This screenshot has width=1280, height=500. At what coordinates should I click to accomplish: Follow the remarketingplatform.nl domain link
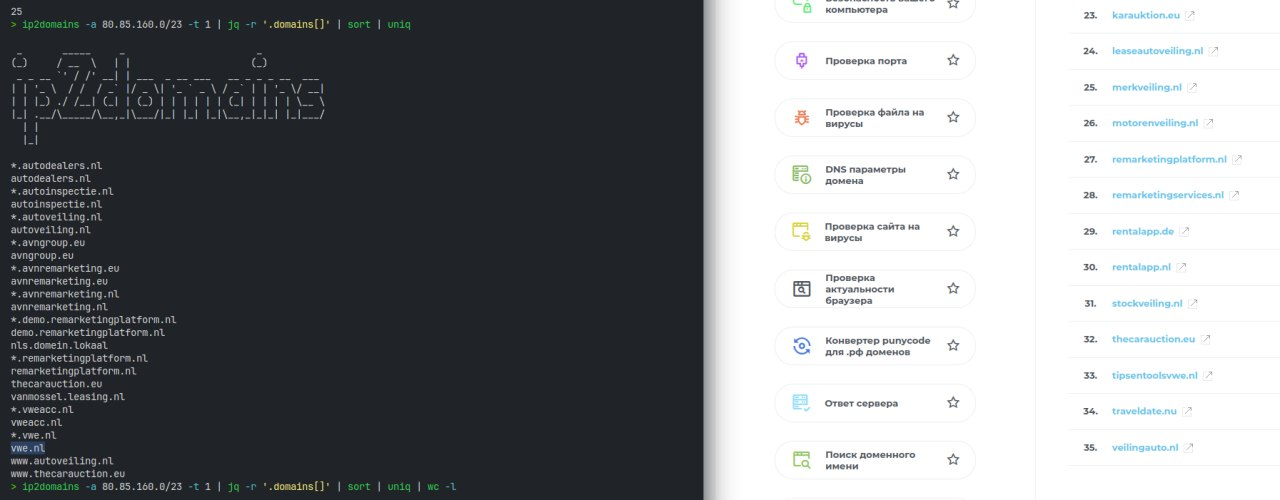[1168, 159]
